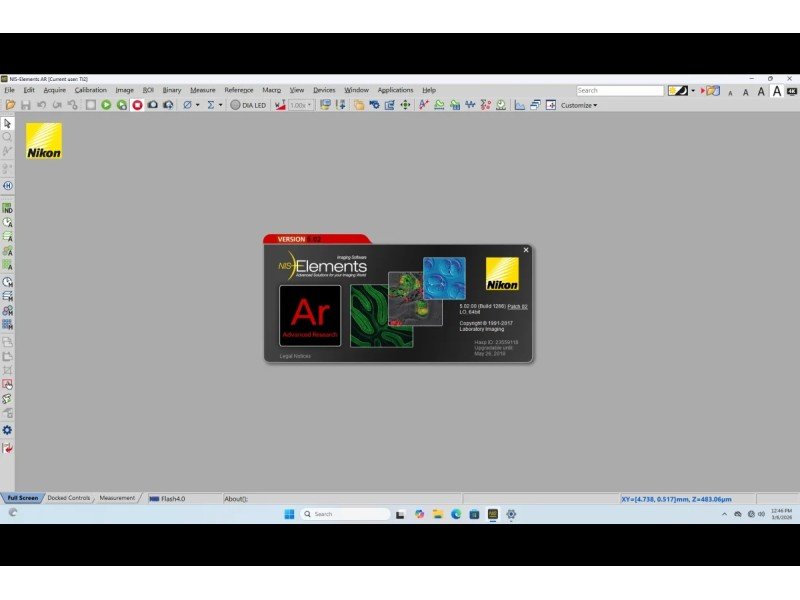Stop acquisition with the red stop icon

coord(137,105)
